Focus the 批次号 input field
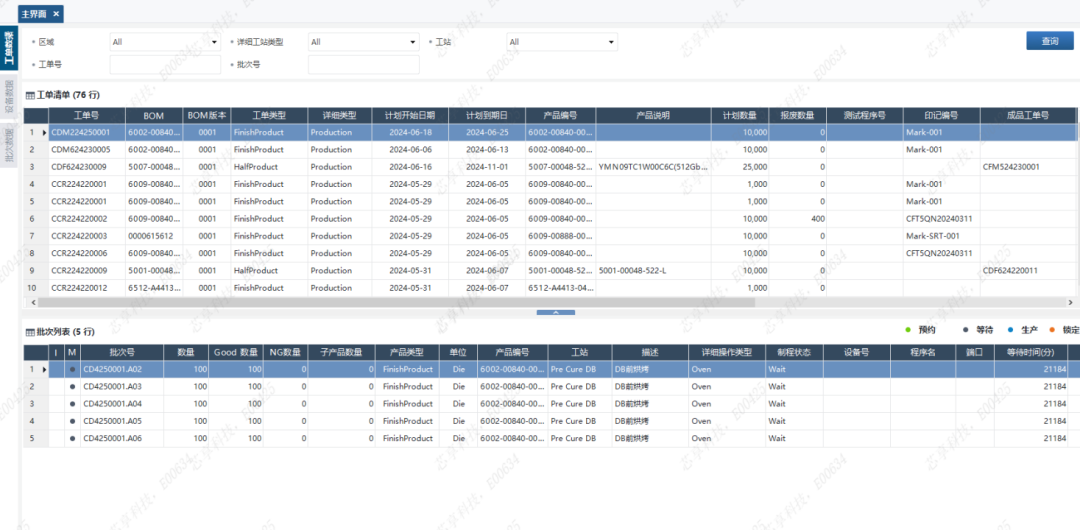The height and width of the screenshot is (530, 1080). [x=364, y=65]
